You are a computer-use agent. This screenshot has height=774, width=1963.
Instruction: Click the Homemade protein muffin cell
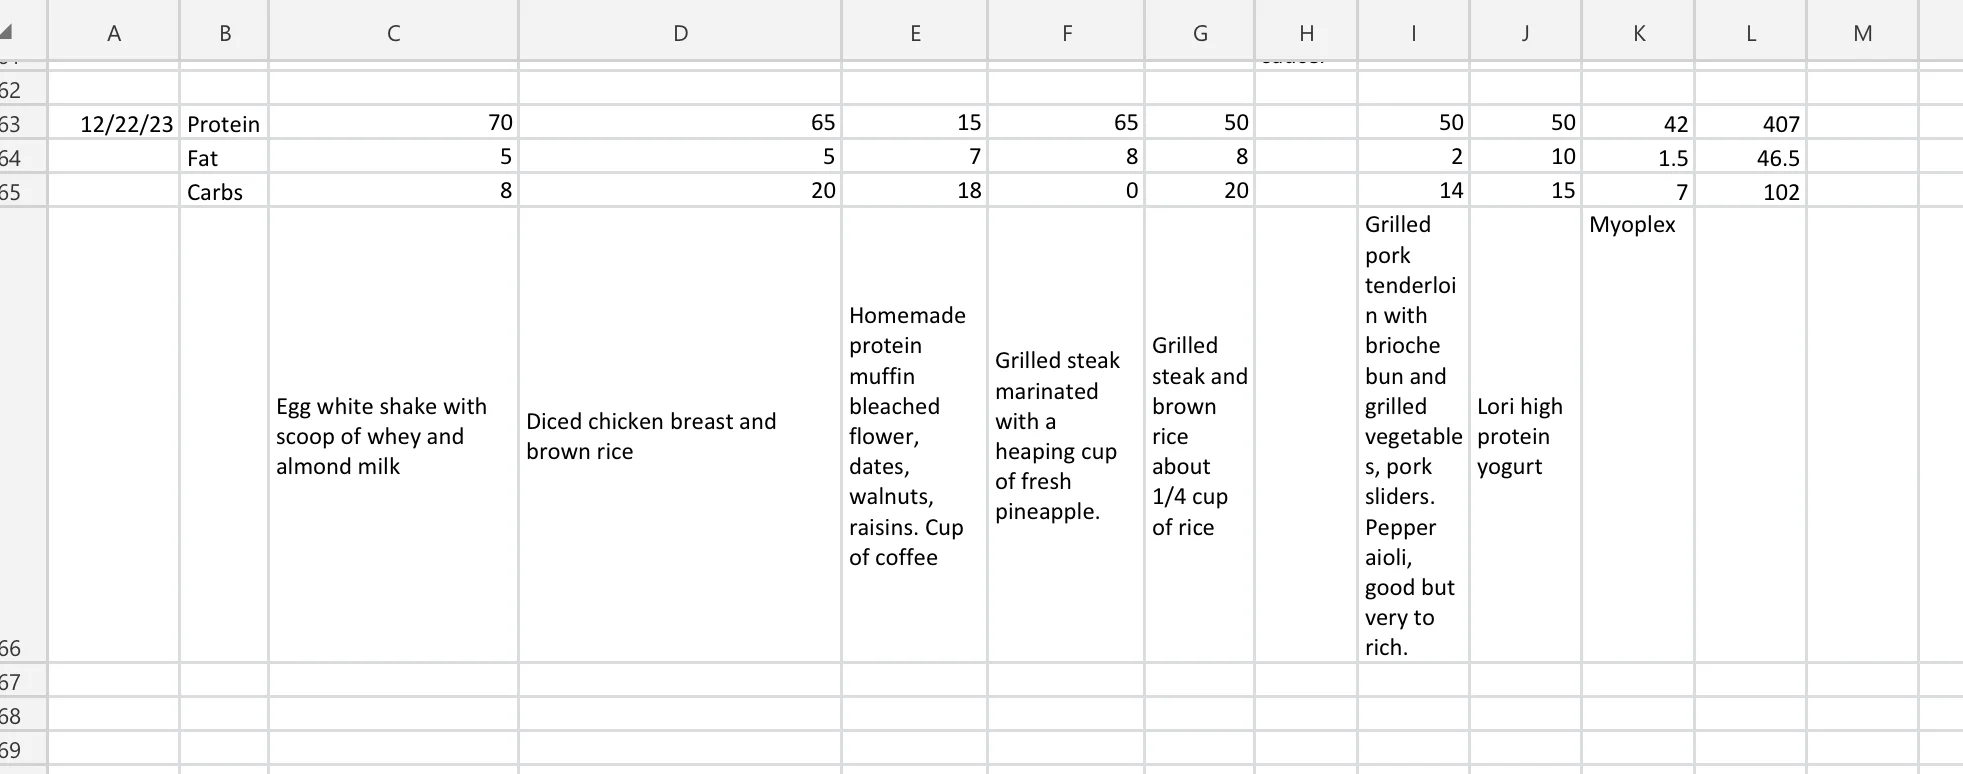click(x=914, y=436)
